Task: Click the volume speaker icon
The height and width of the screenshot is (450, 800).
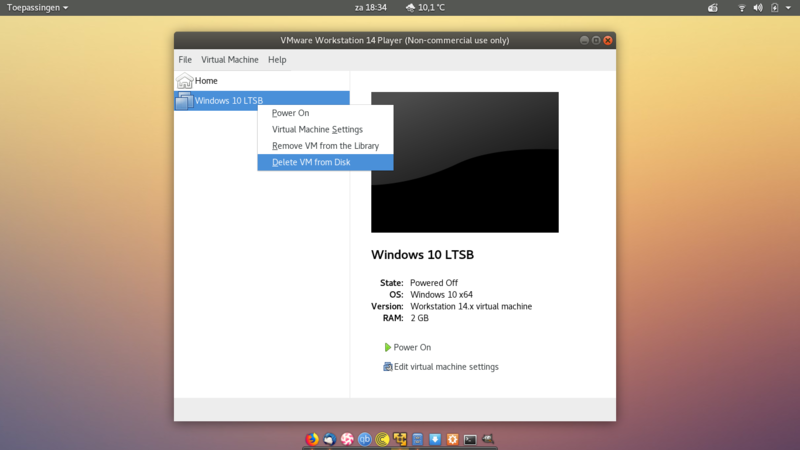Action: (758, 8)
